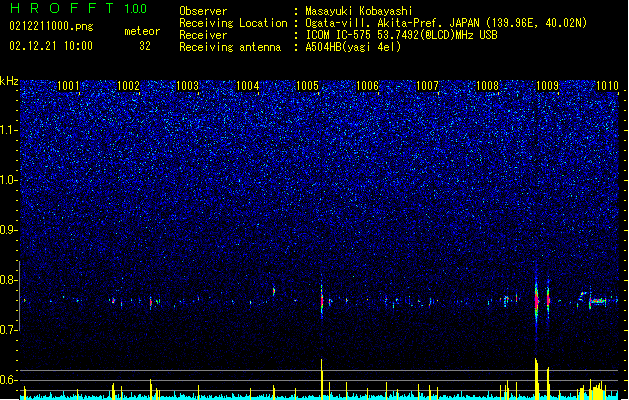The image size is (629, 400).
Task: Click the Receiver label
Action: point(203,35)
